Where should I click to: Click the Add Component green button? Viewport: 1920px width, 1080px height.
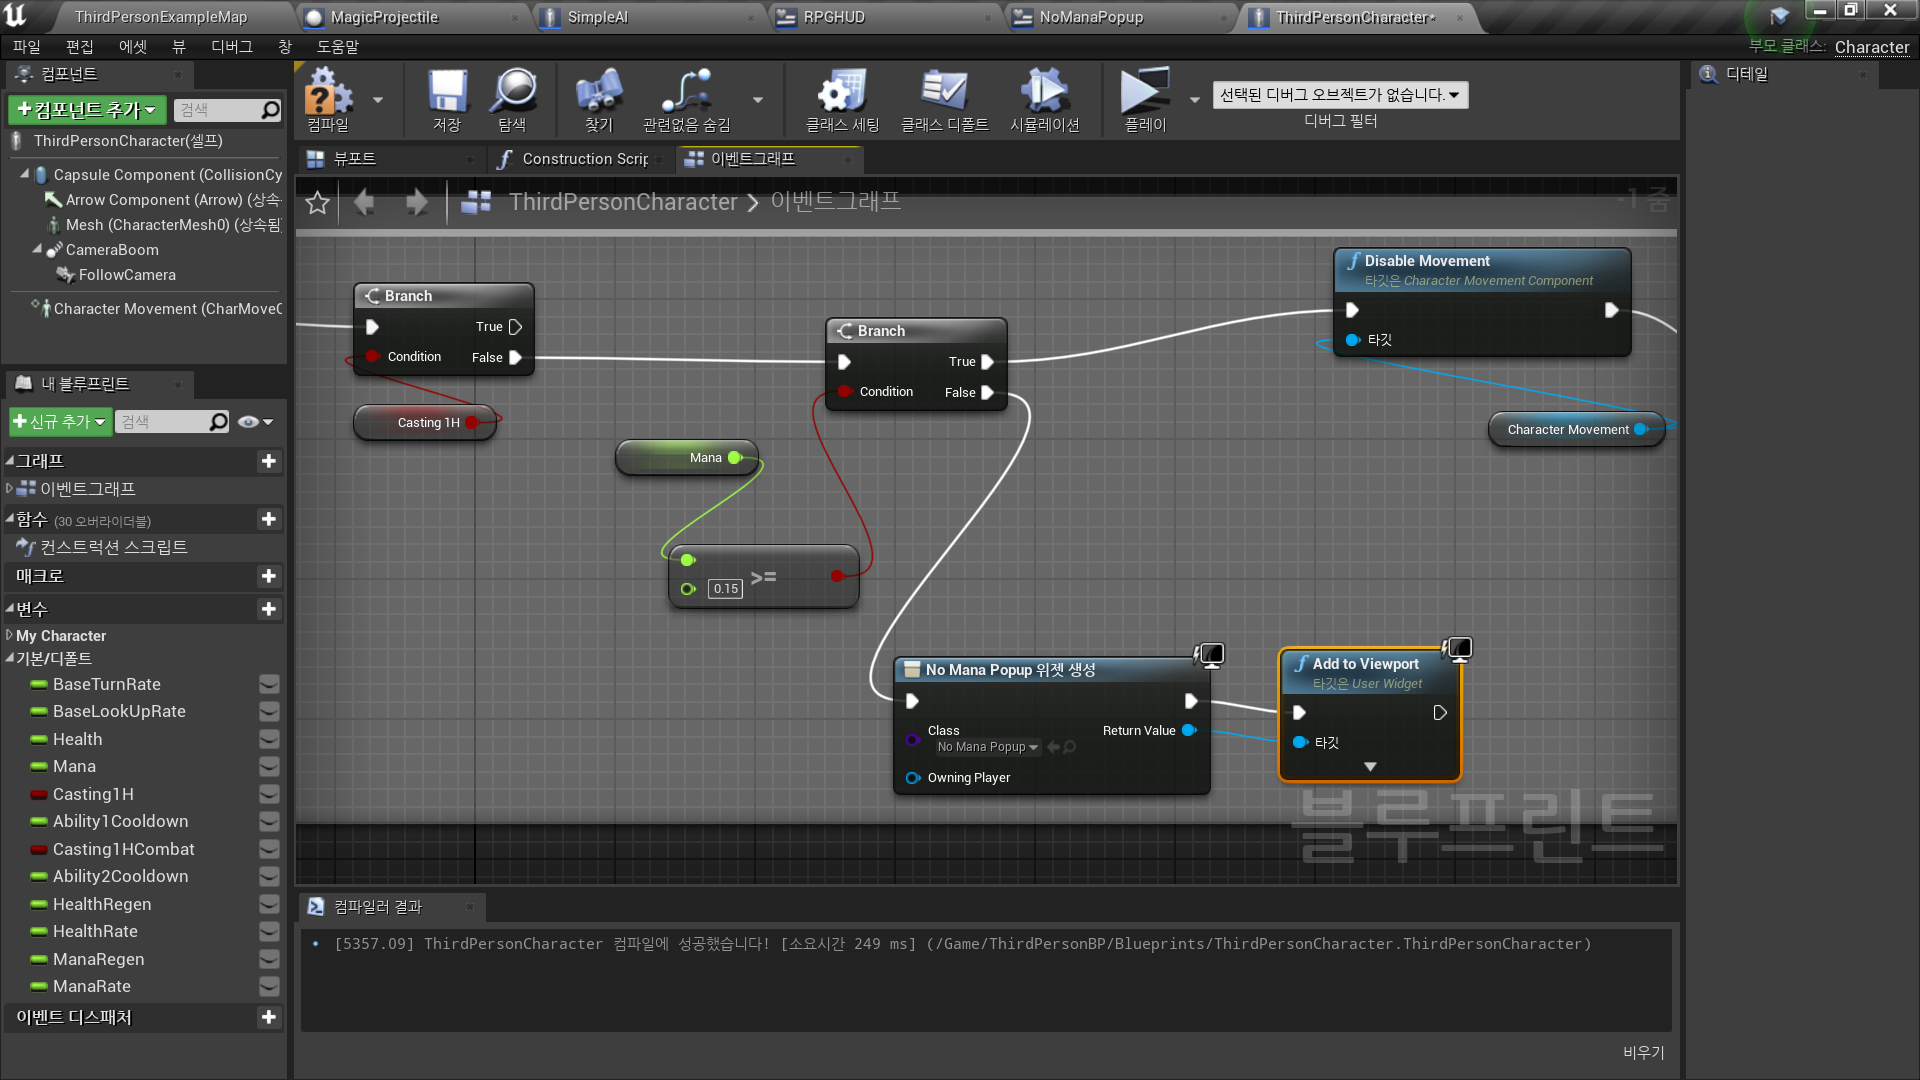pos(88,110)
